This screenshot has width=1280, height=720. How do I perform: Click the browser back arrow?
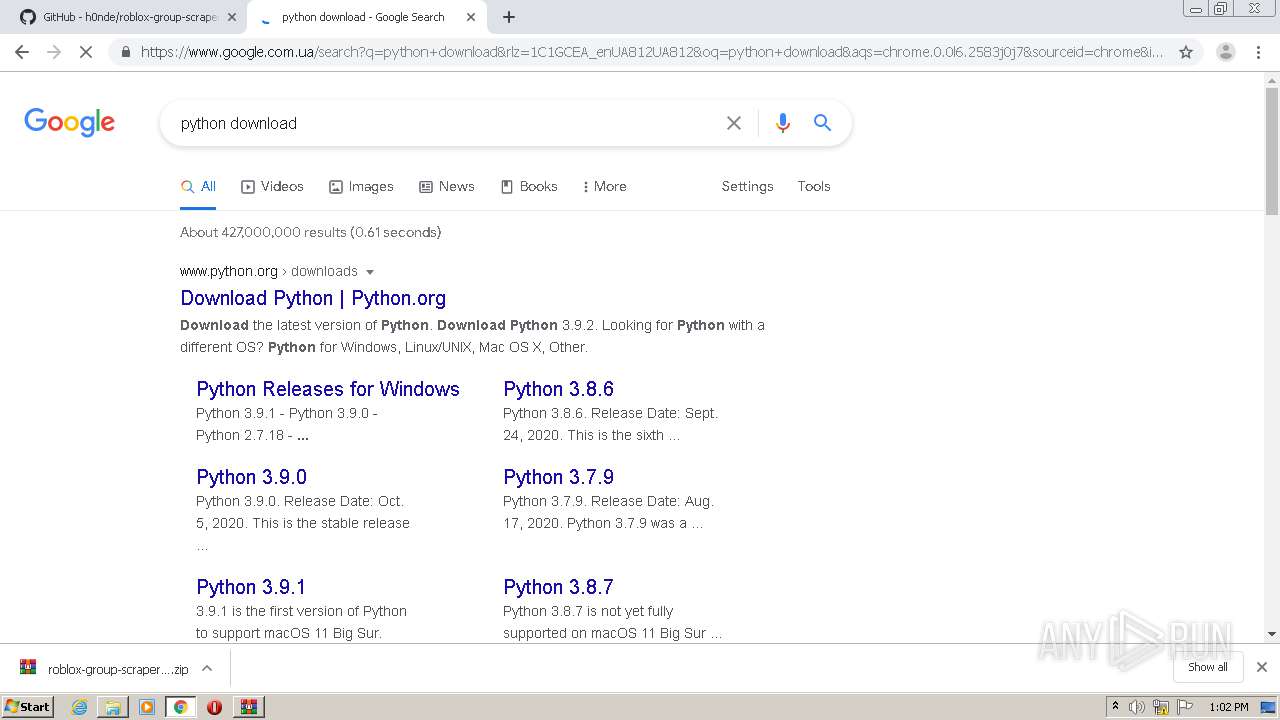click(22, 52)
